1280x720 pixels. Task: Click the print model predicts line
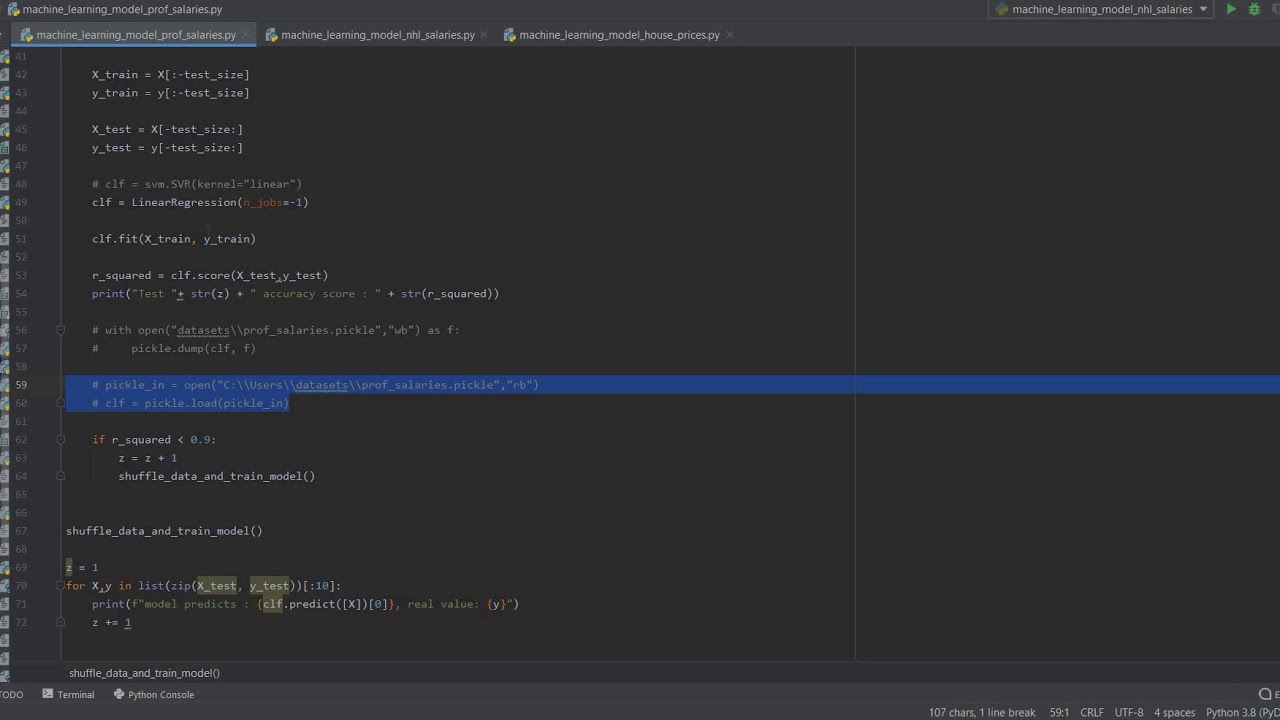(x=305, y=604)
